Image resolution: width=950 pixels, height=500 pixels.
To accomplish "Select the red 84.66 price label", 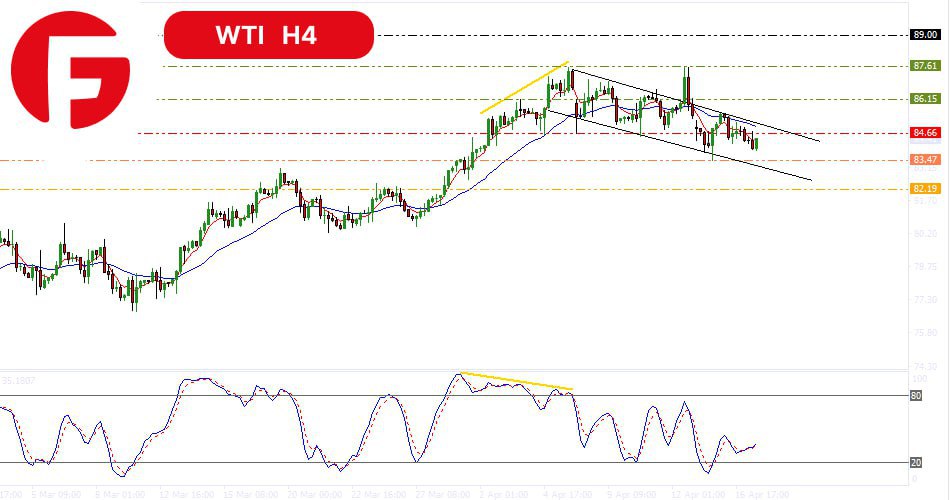I will point(925,132).
